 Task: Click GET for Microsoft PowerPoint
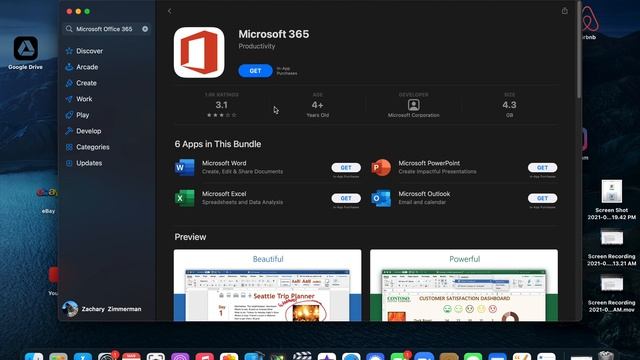click(542, 168)
